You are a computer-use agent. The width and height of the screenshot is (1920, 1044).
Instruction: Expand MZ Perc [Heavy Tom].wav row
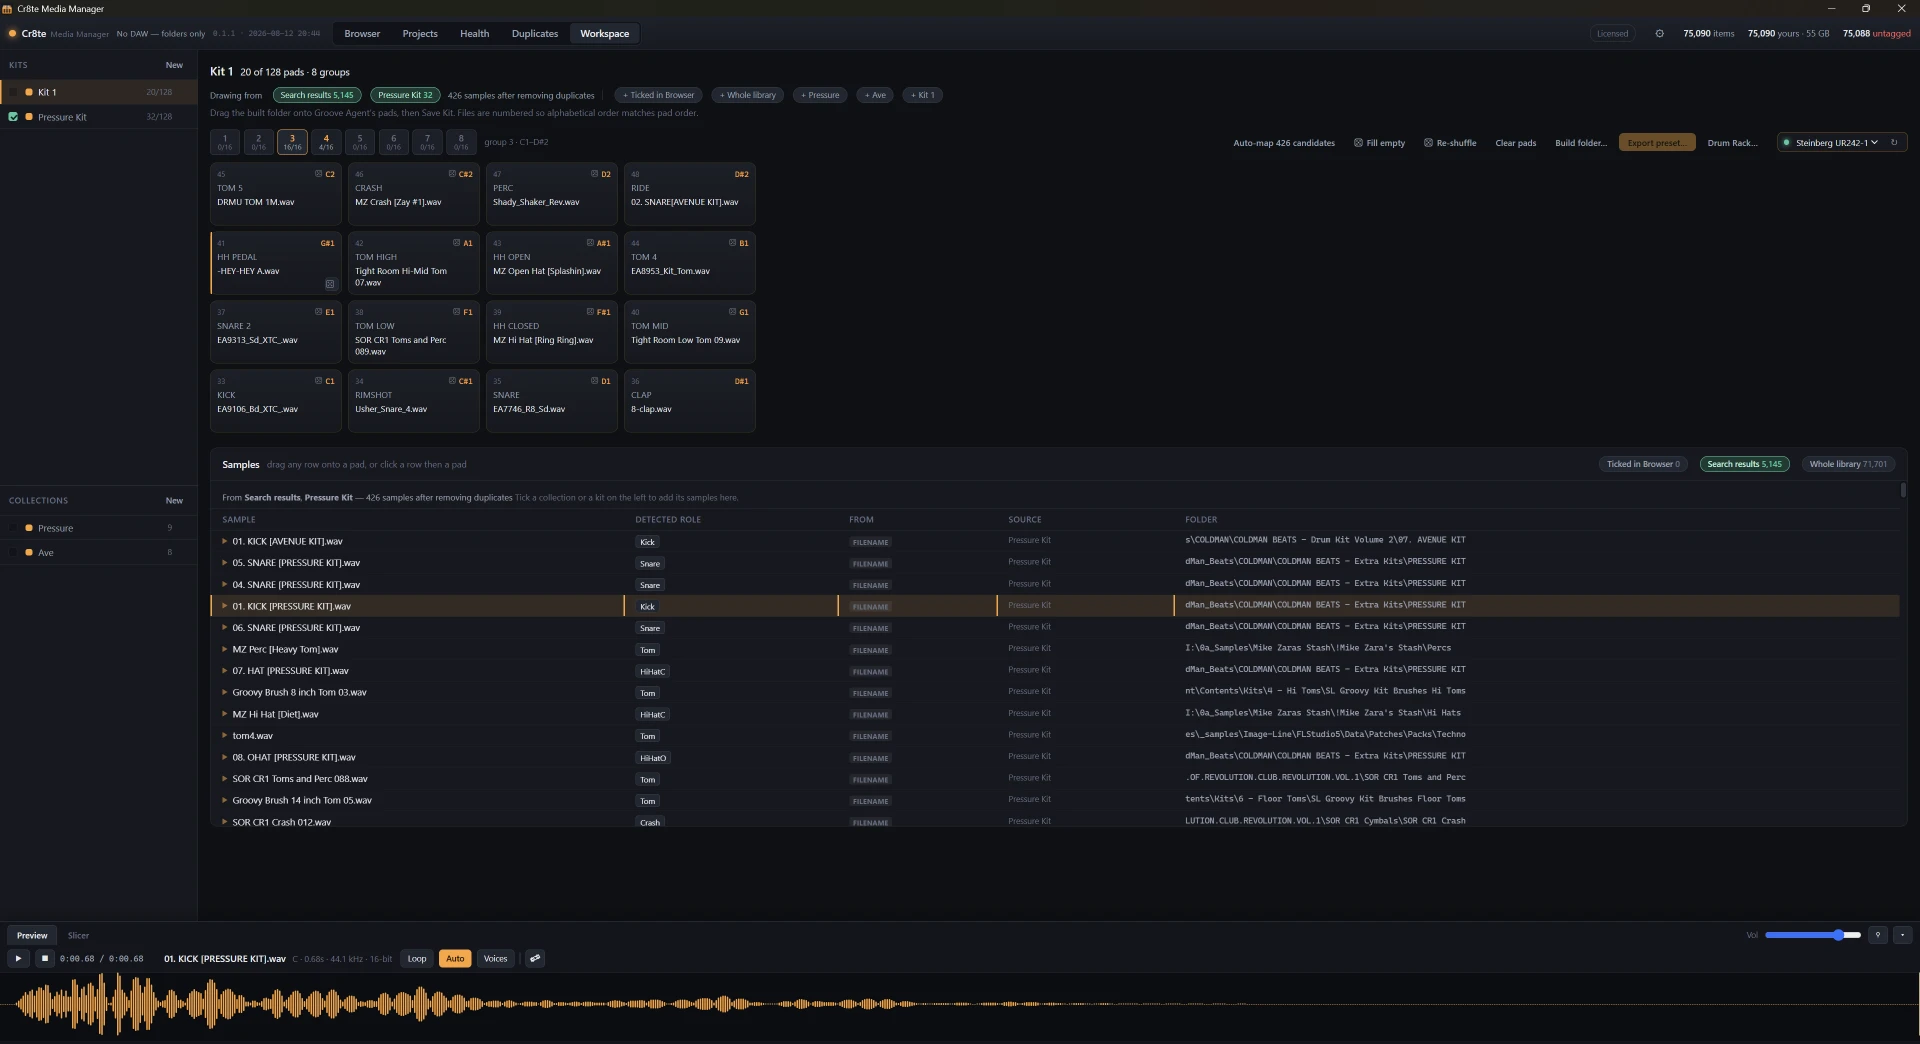[224, 649]
